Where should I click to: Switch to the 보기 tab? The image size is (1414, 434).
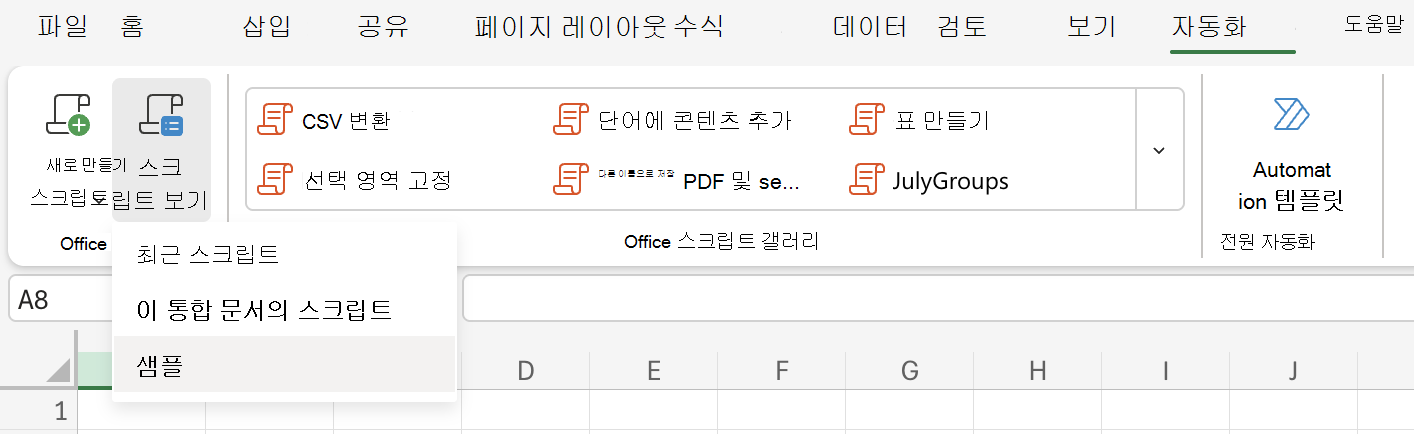(x=1092, y=26)
